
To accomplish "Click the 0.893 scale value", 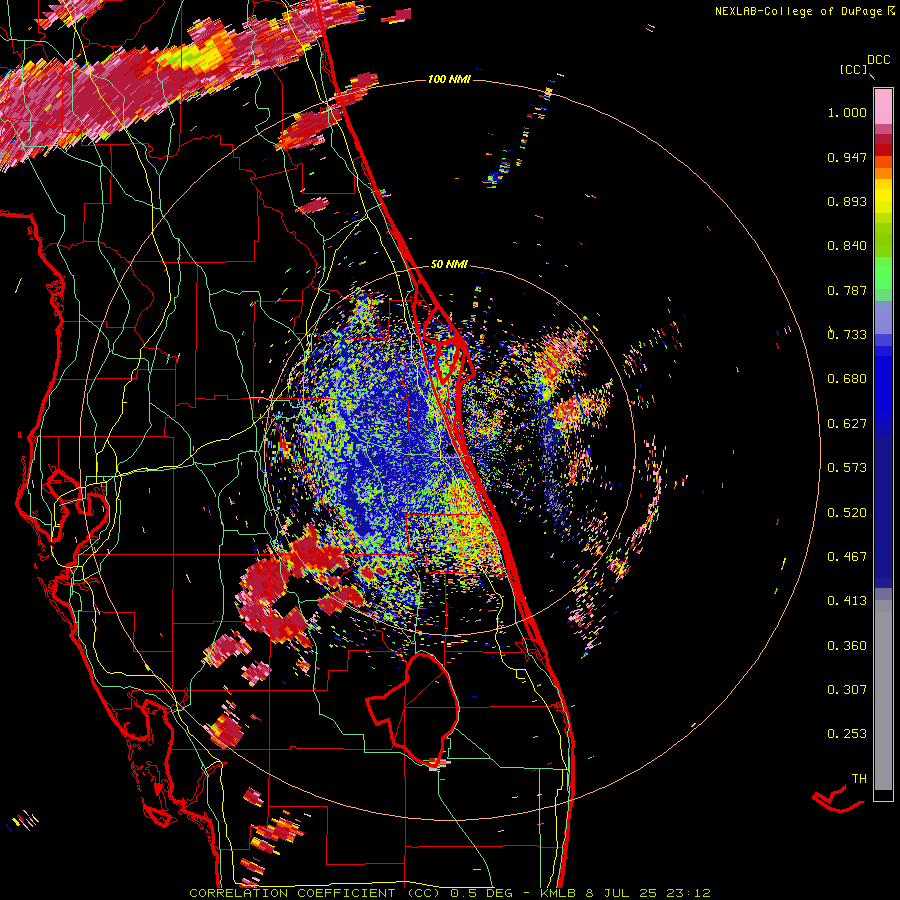I will (847, 201).
